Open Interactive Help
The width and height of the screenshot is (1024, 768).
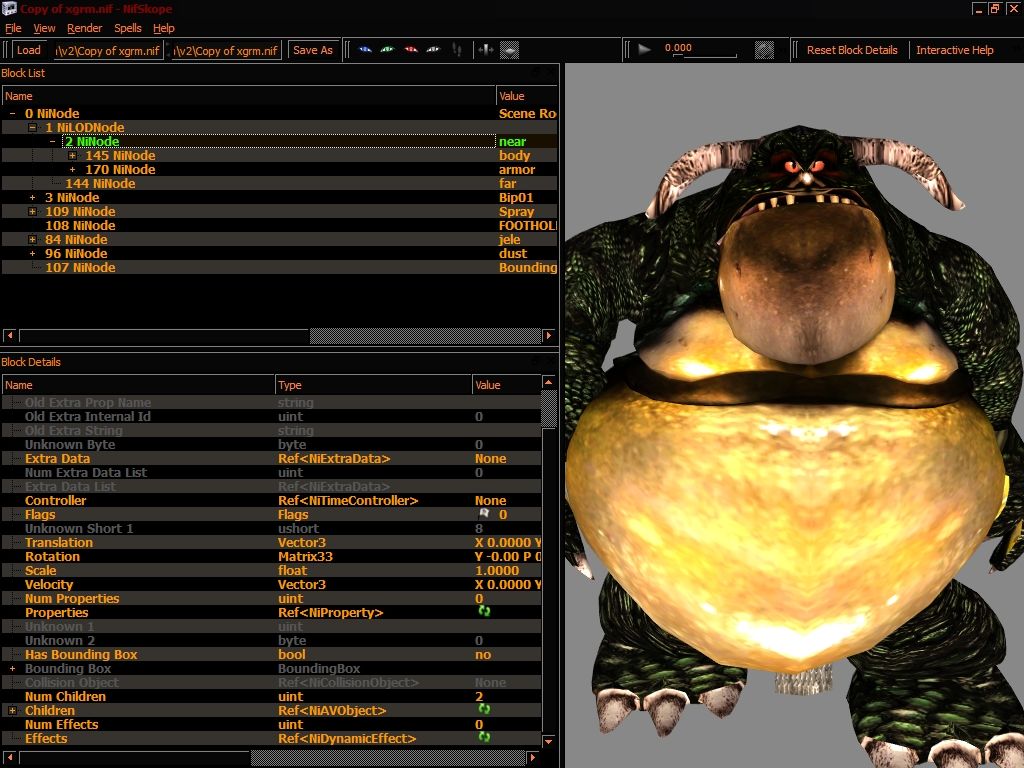955,50
